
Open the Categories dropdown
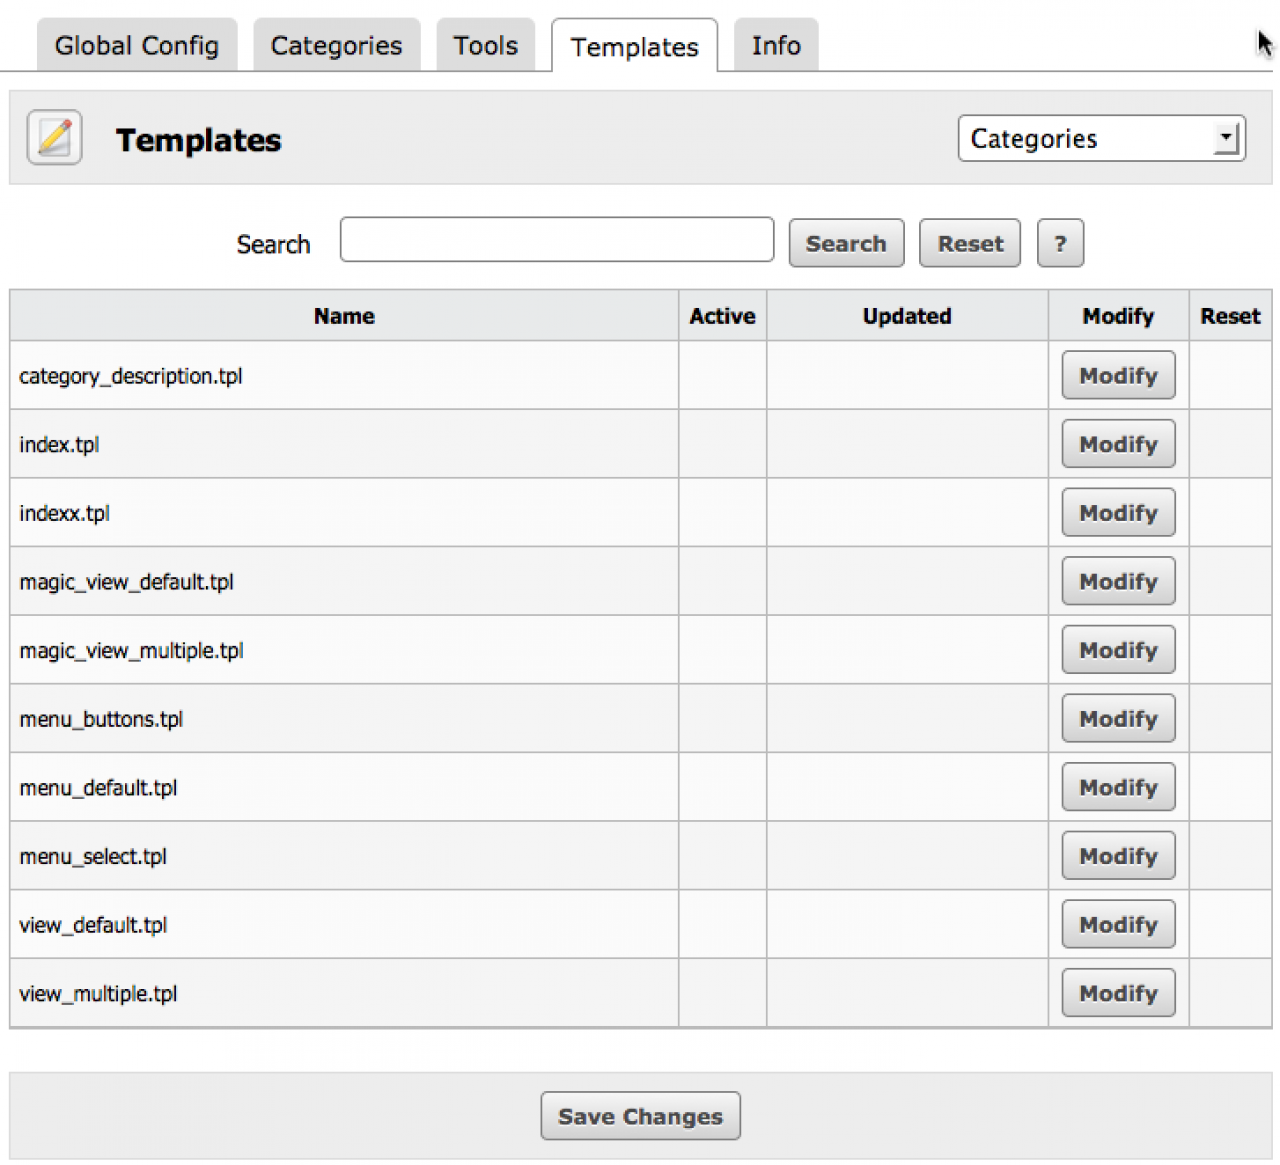(x=1100, y=139)
